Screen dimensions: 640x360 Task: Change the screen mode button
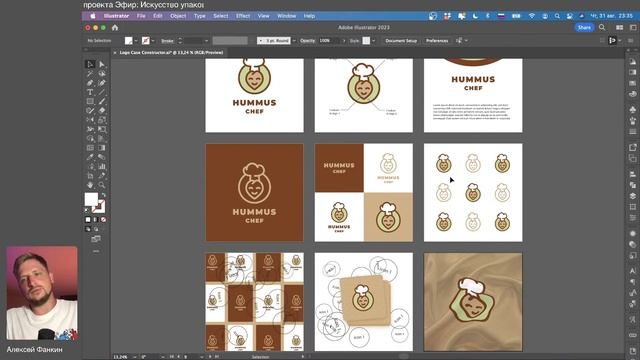point(96,239)
